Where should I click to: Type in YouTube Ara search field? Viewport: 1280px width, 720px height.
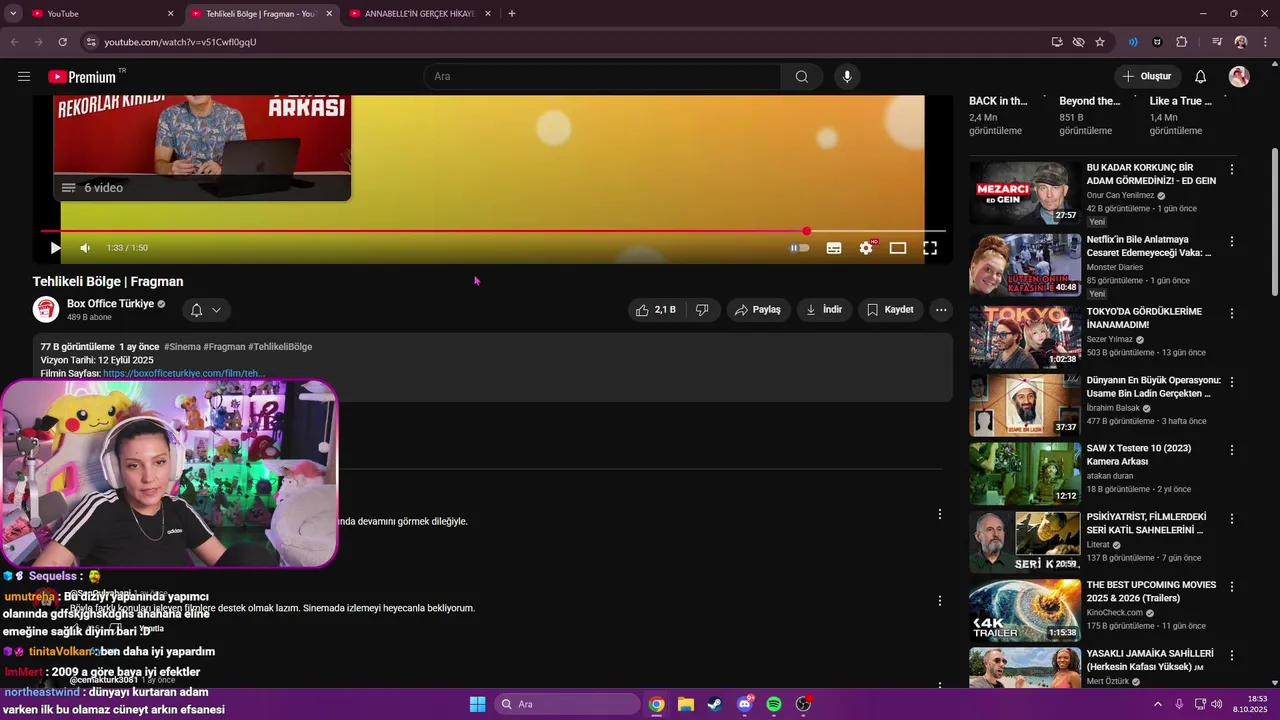[603, 77]
